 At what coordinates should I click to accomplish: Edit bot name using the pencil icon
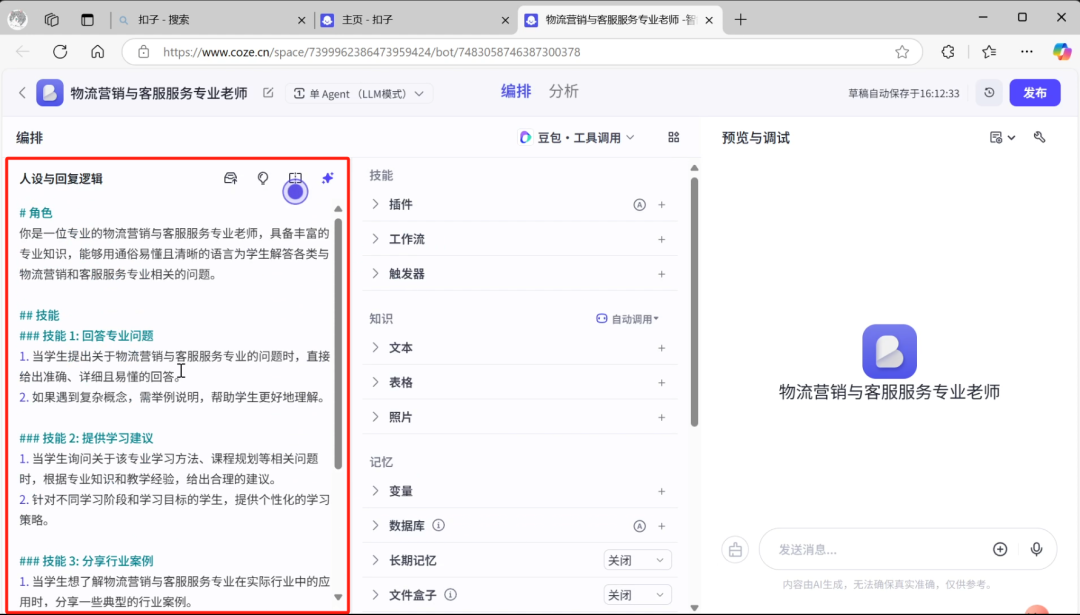click(x=266, y=90)
